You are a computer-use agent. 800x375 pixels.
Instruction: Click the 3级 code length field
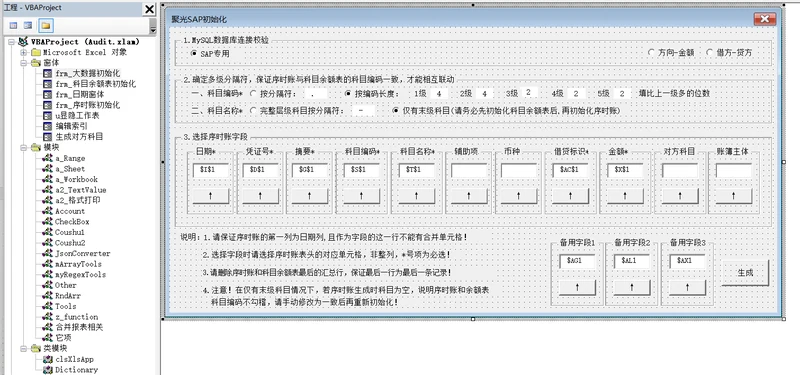coord(529,93)
